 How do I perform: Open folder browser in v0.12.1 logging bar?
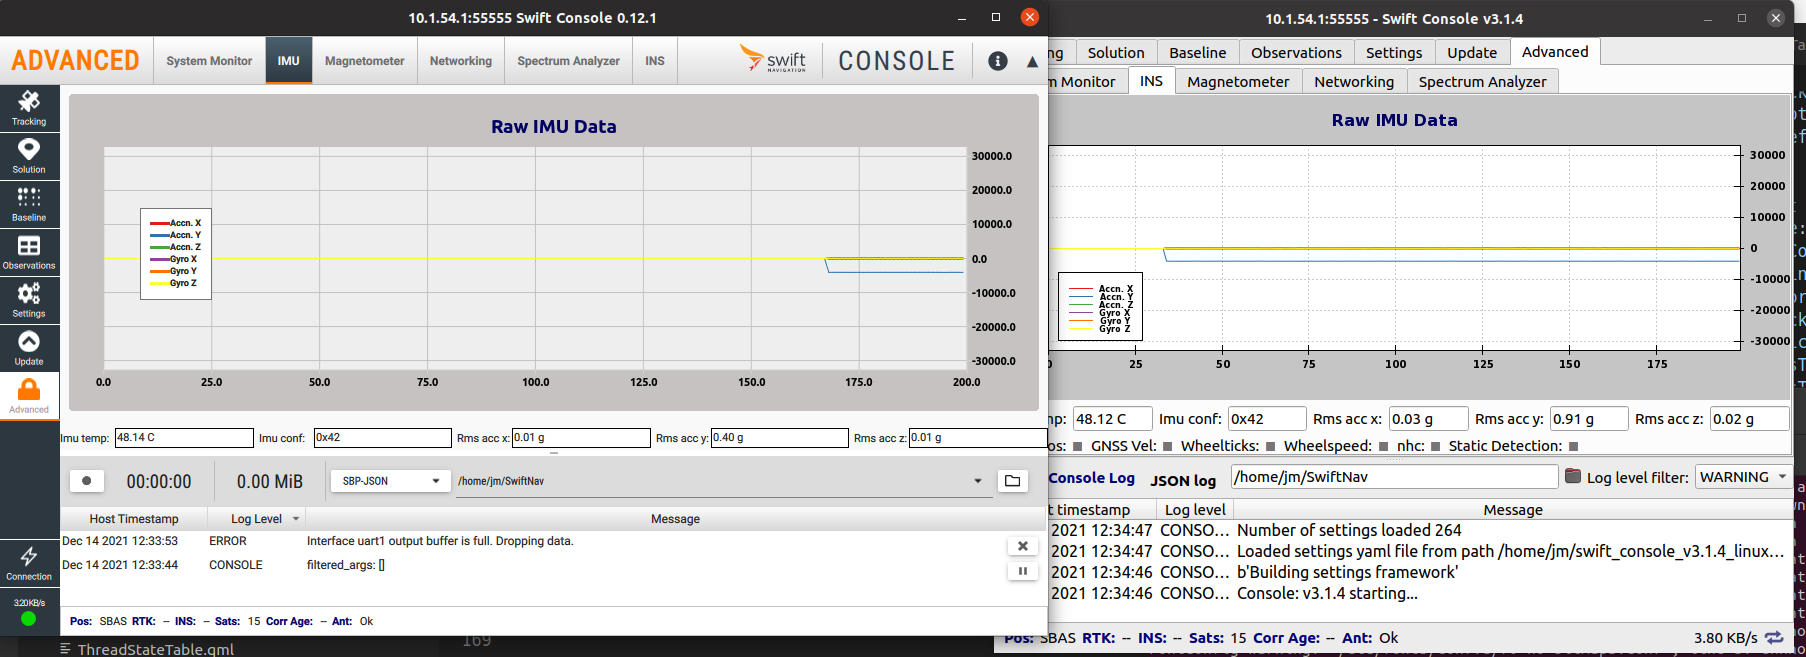(1012, 481)
